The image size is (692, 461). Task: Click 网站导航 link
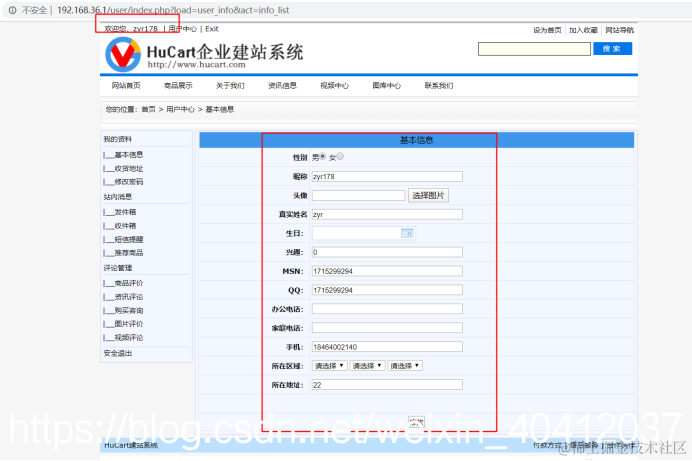(x=620, y=30)
